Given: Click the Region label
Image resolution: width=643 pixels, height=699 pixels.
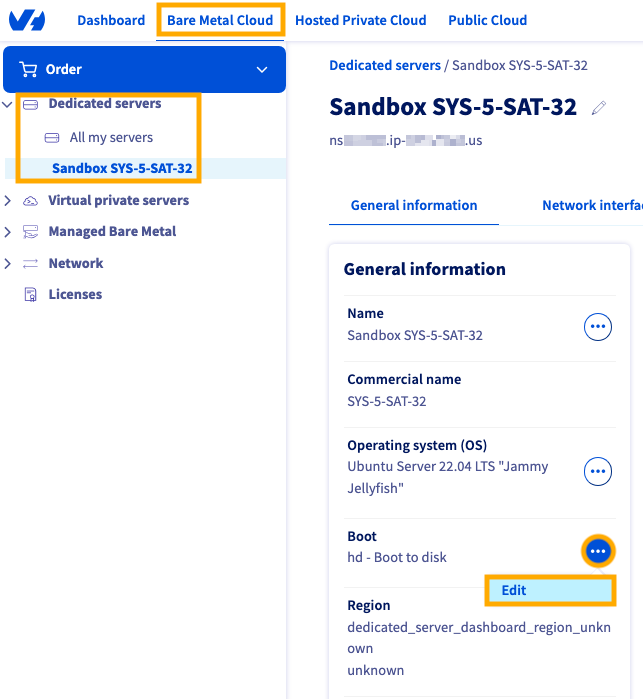Looking at the screenshot, I should pyautogui.click(x=369, y=606).
